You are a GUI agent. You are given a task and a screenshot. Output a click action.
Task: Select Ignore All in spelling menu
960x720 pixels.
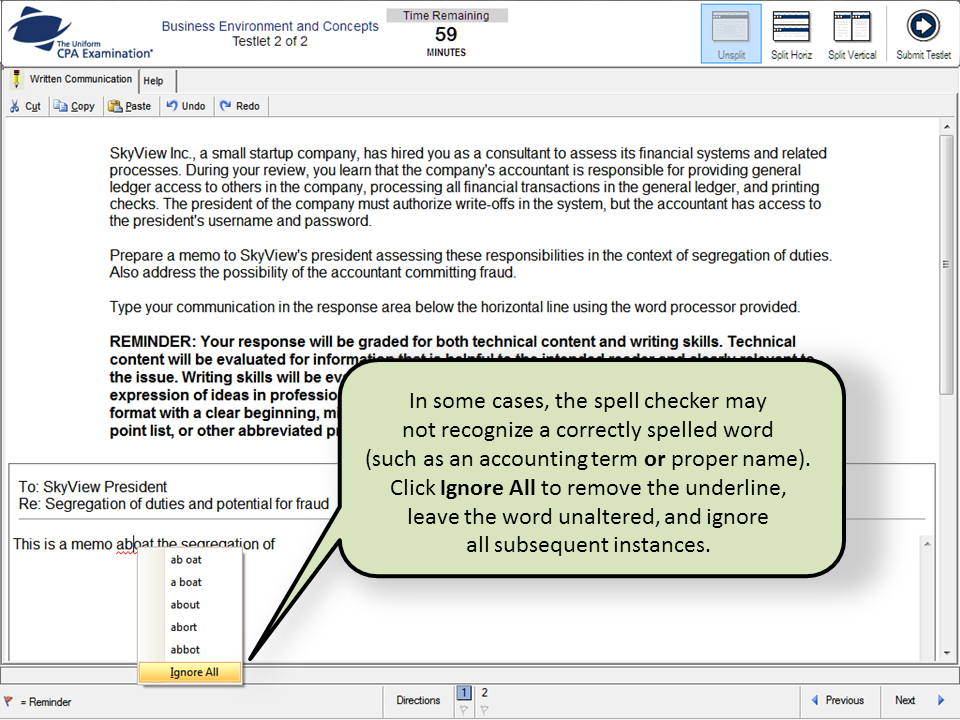pos(194,672)
